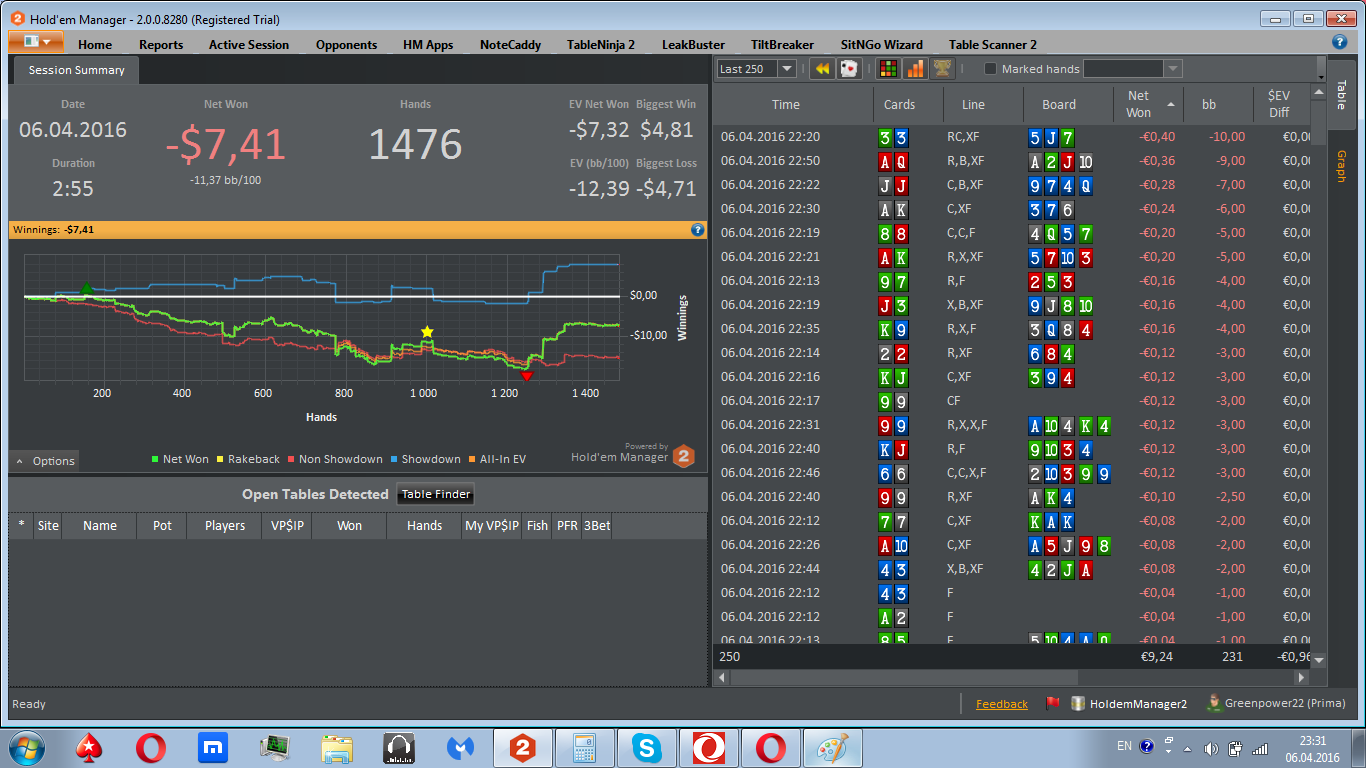Click the Greenpower22 (Prima) player icon
Screen dimensions: 1366x768
1214,703
